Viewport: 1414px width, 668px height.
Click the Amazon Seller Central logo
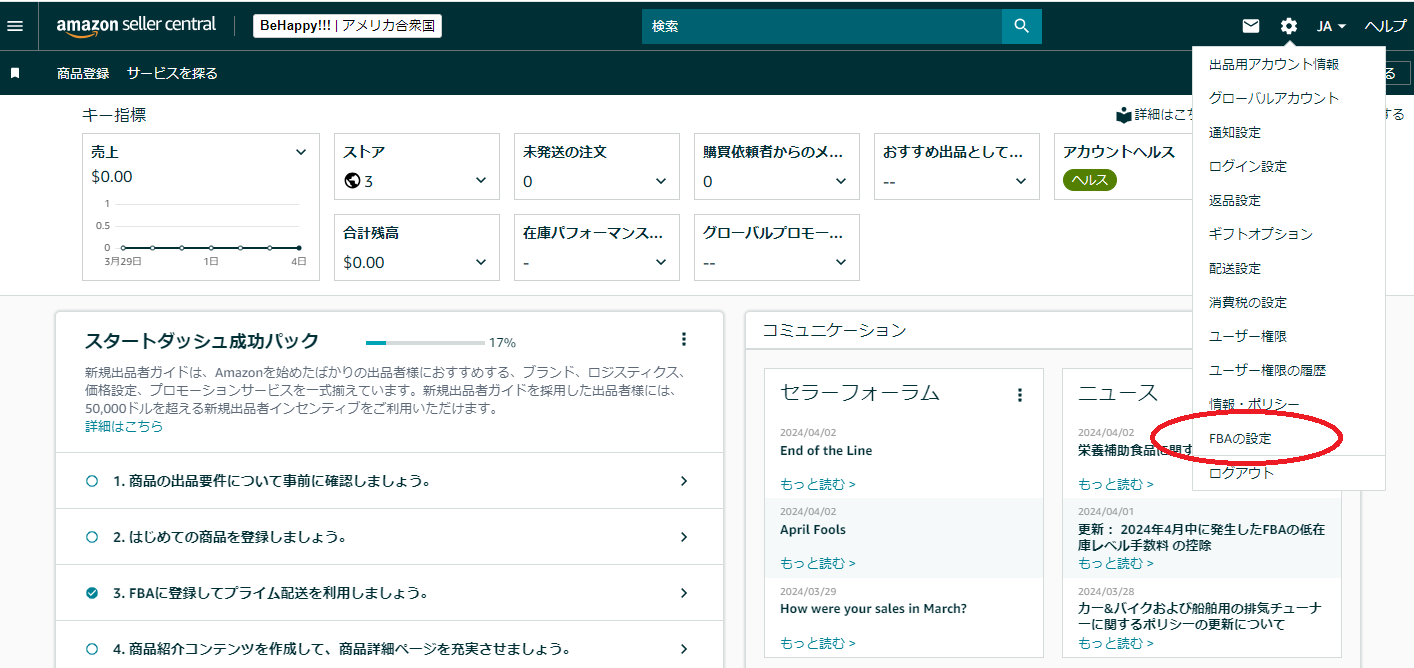click(137, 27)
